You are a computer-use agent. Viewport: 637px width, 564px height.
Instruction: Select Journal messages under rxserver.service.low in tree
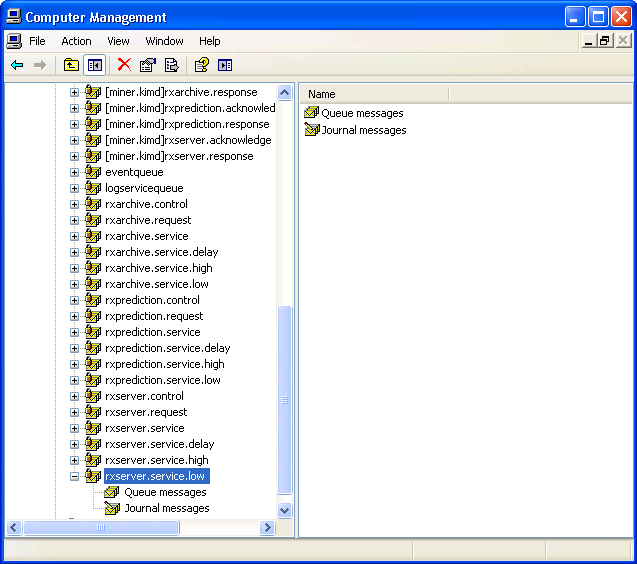(166, 508)
